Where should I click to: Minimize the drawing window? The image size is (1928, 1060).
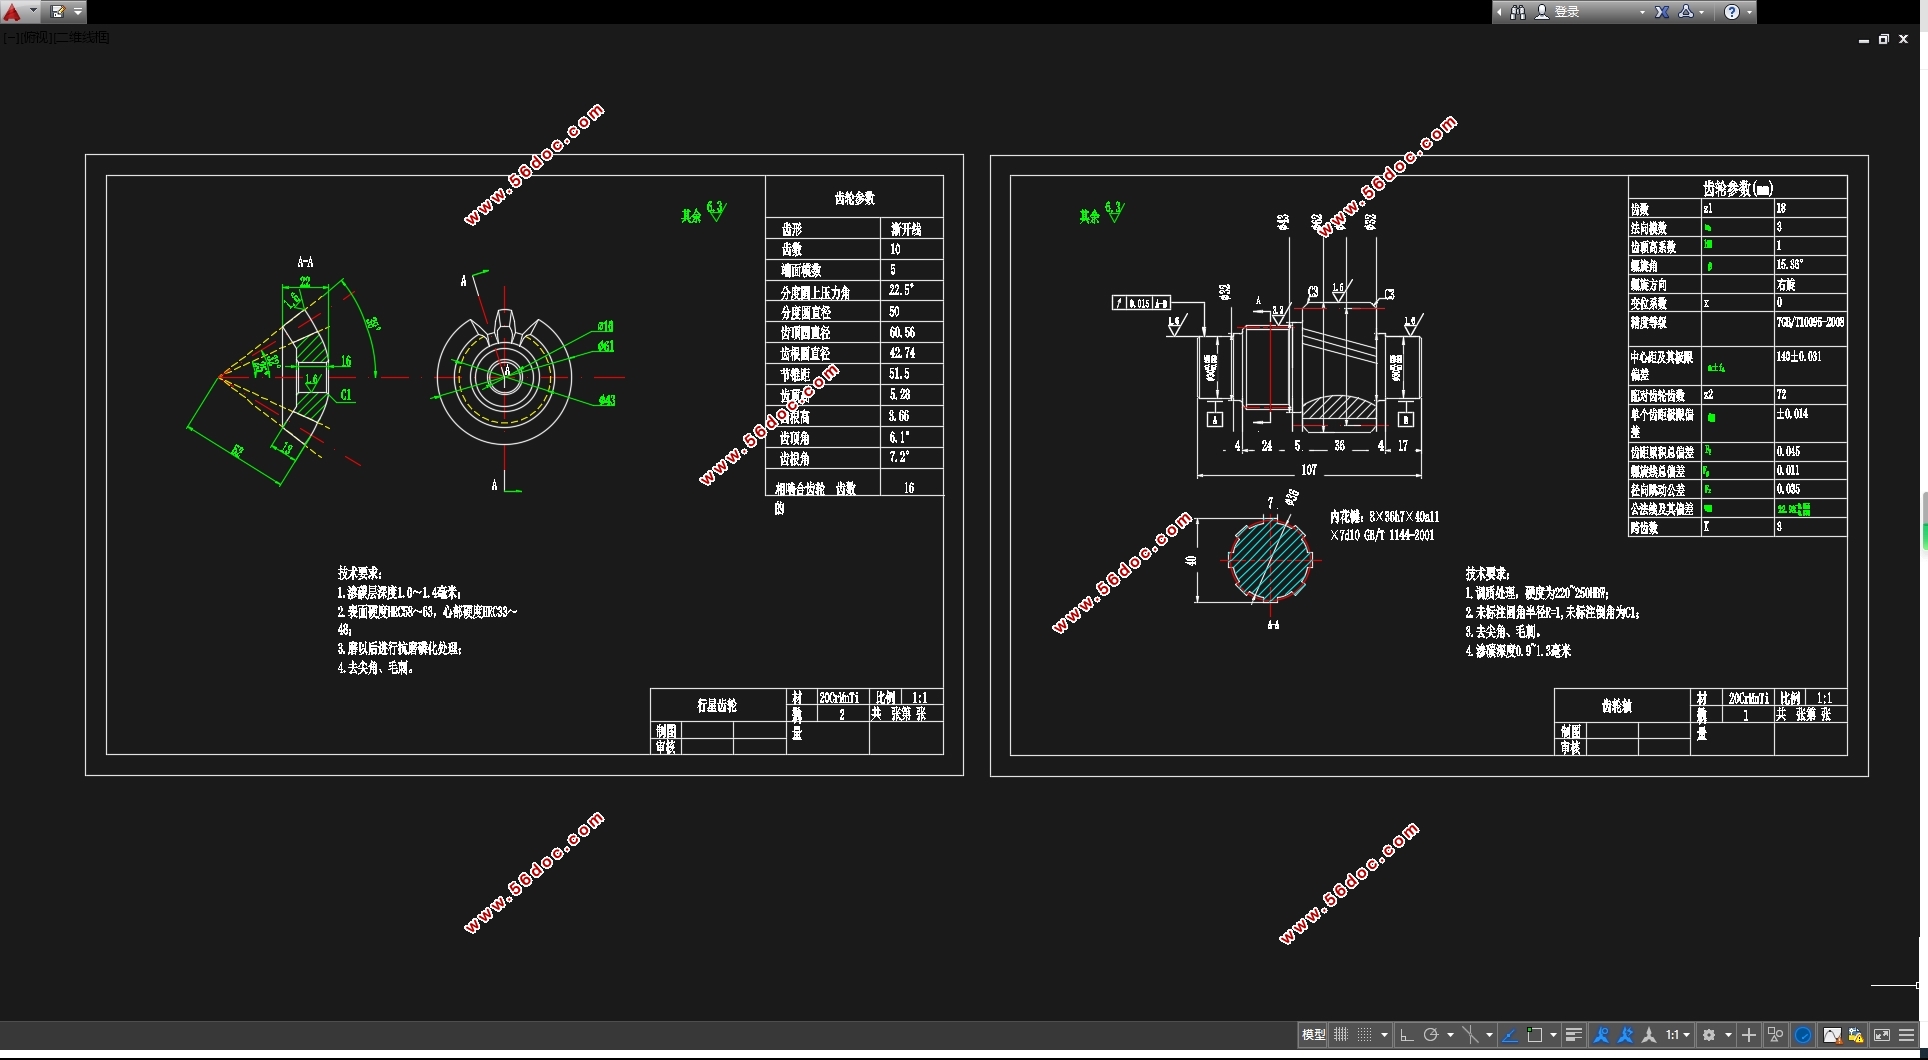[x=1864, y=40]
